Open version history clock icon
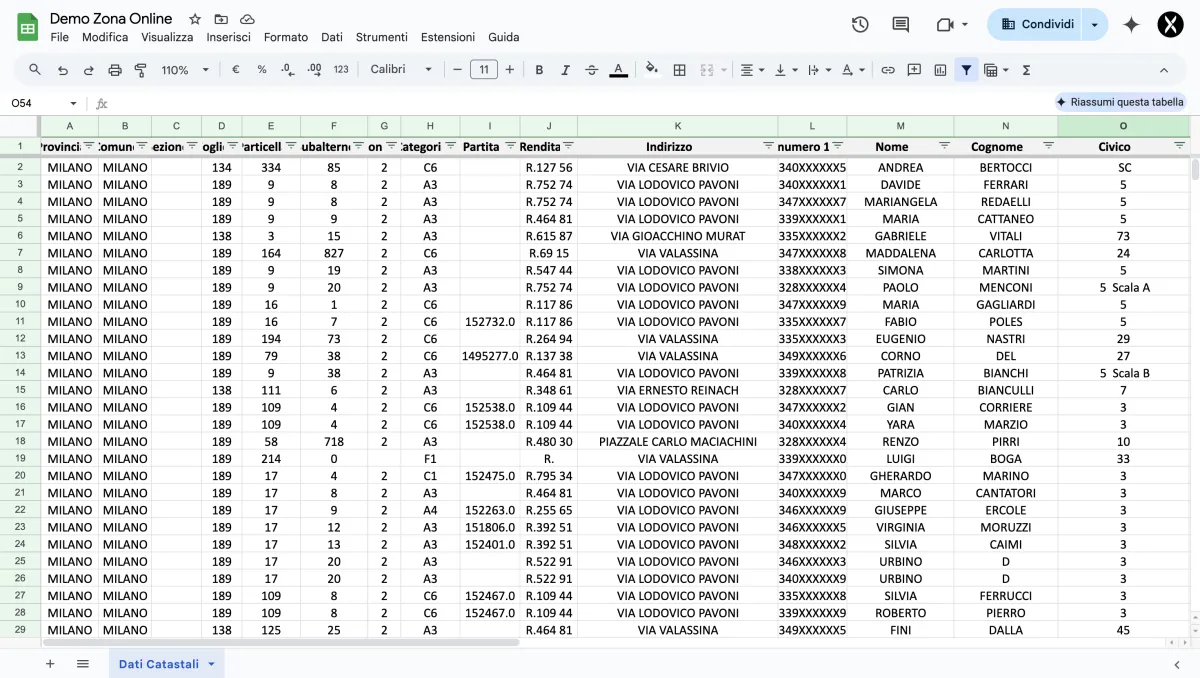Screen dimensions: 1200x678 click(860, 24)
